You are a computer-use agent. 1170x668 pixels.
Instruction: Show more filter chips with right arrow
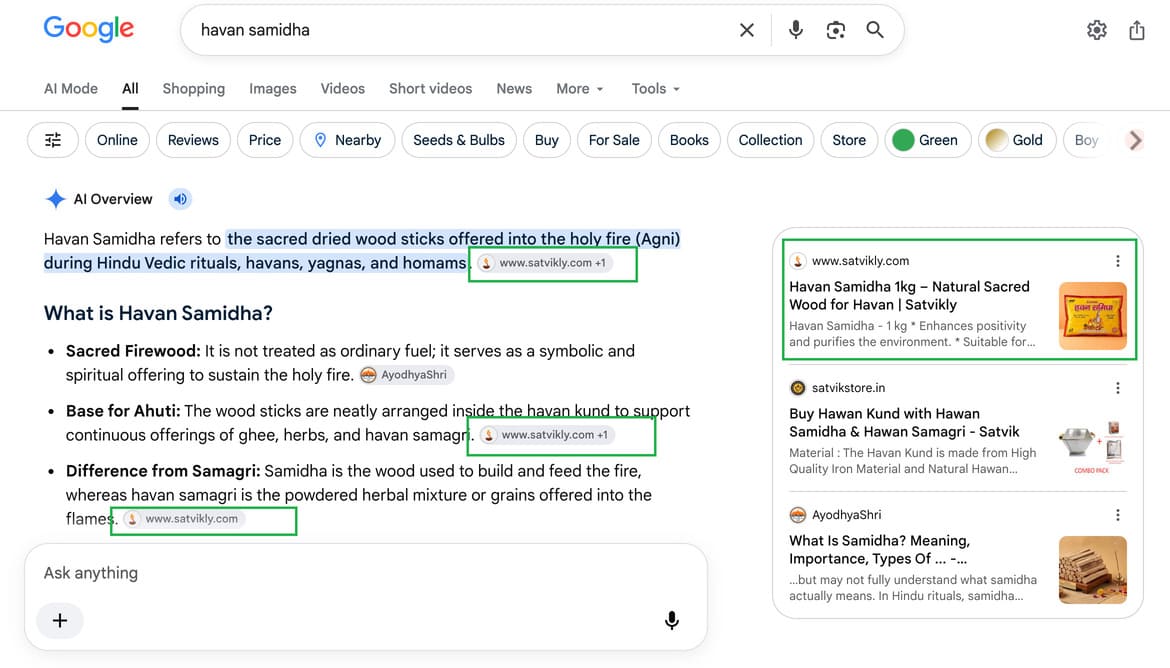(1135, 140)
